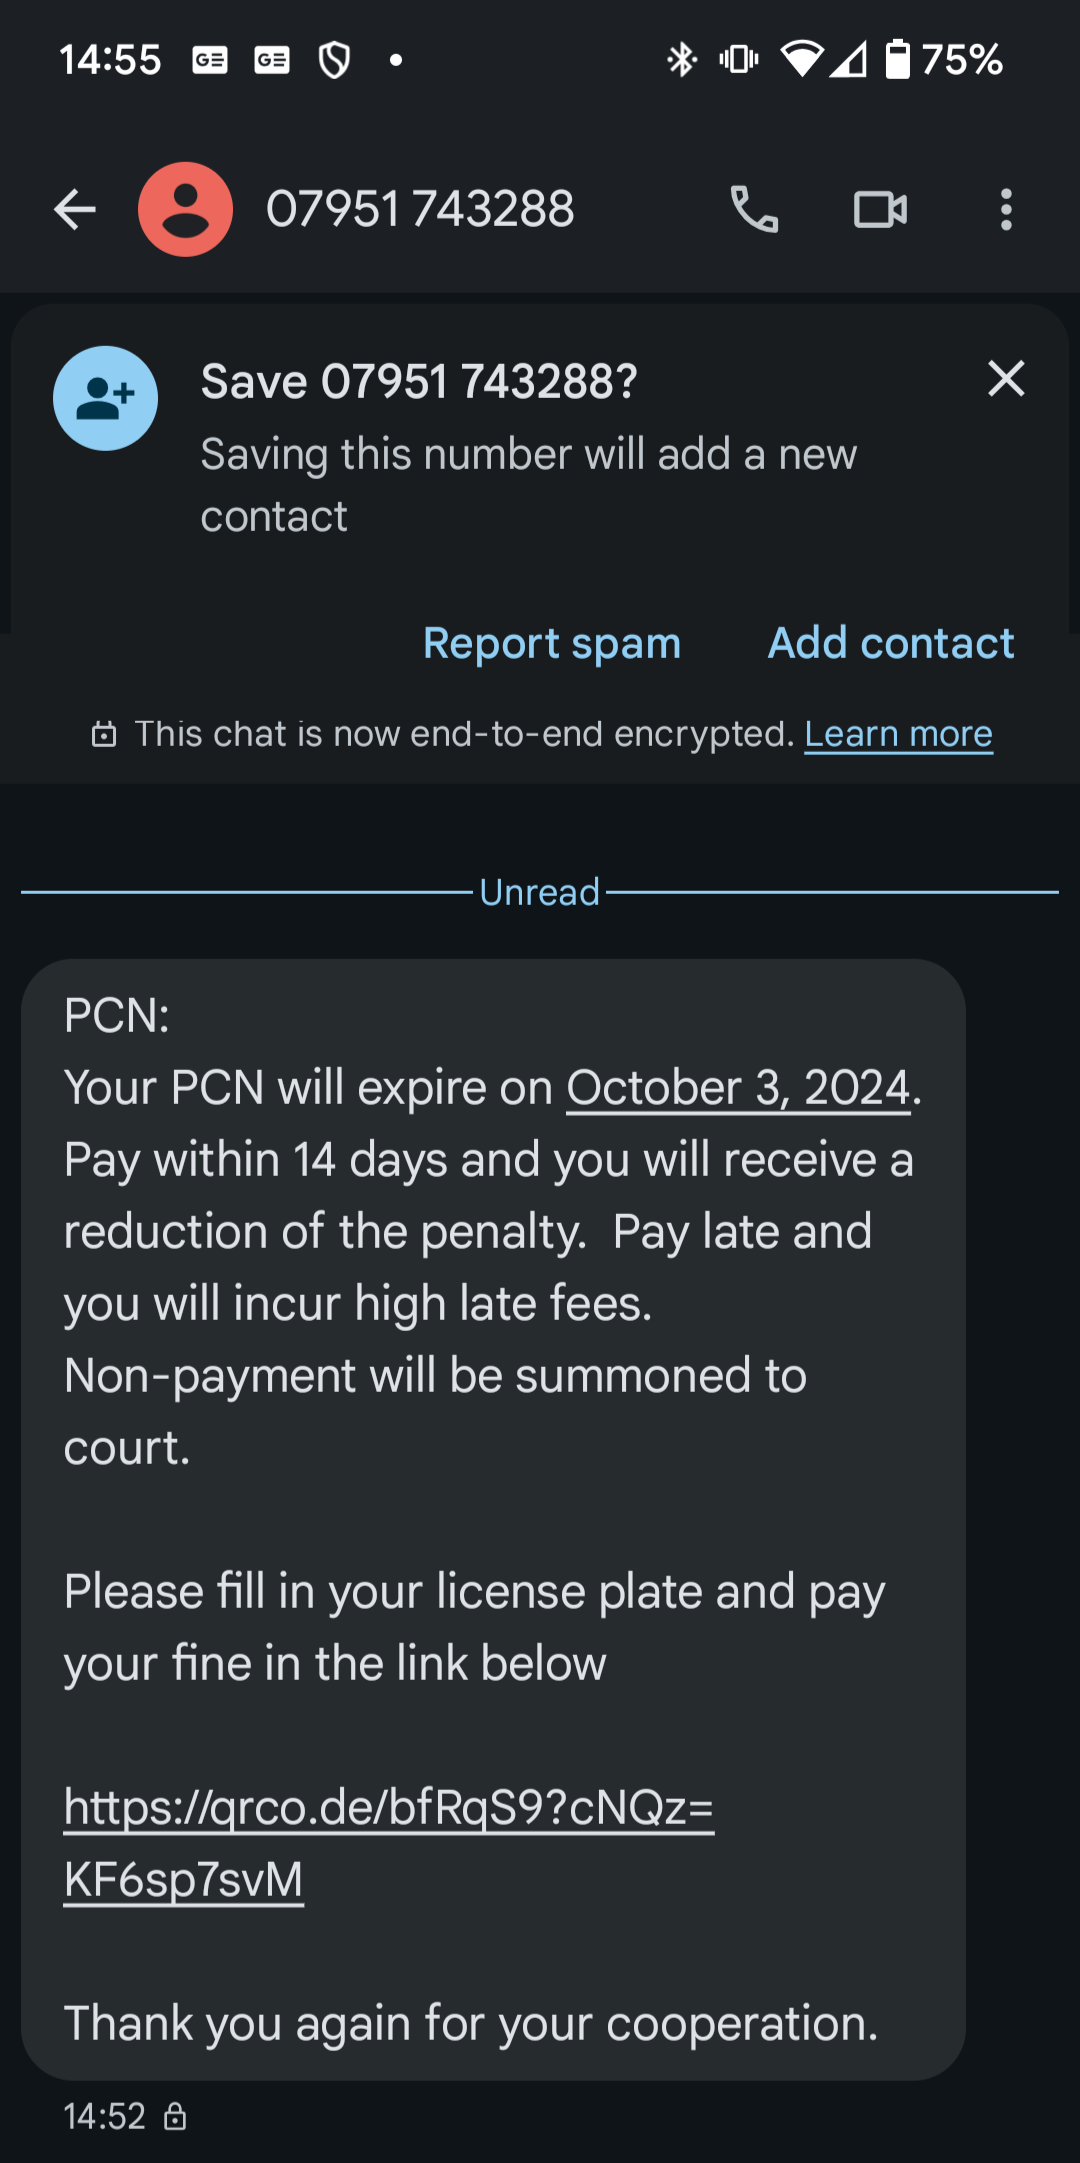Open the qrco.de link in the message

point(389,1808)
